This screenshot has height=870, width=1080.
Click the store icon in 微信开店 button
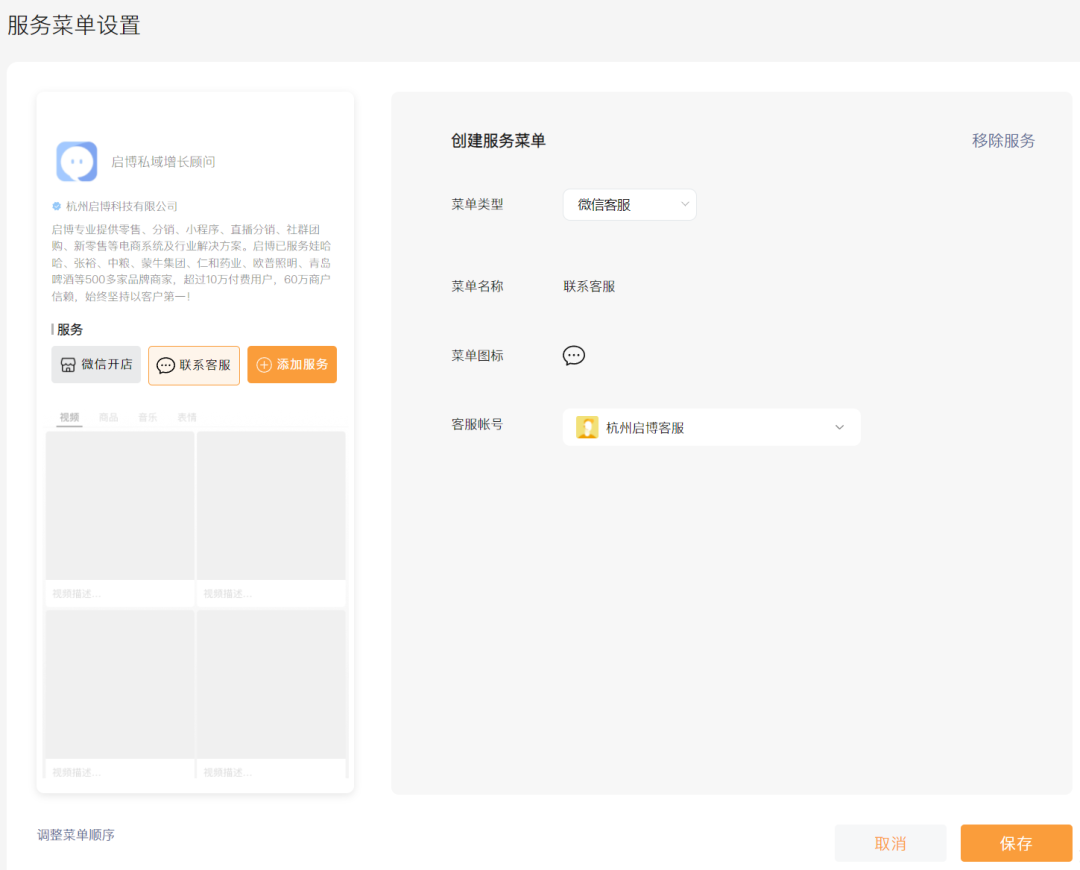68,365
